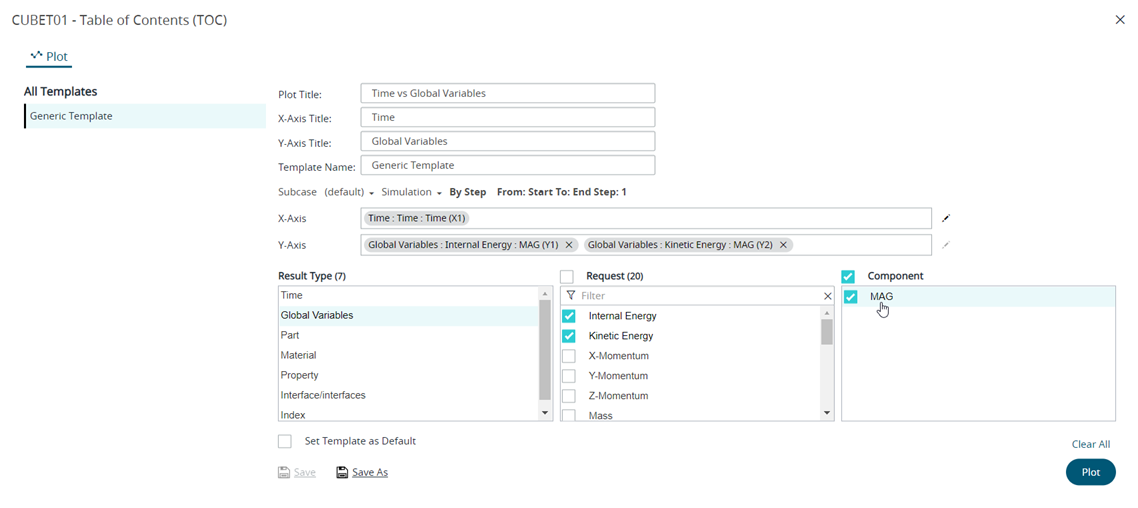Viewport: 1138px width, 508px height.
Task: Click the Clear All link
Action: [1090, 444]
